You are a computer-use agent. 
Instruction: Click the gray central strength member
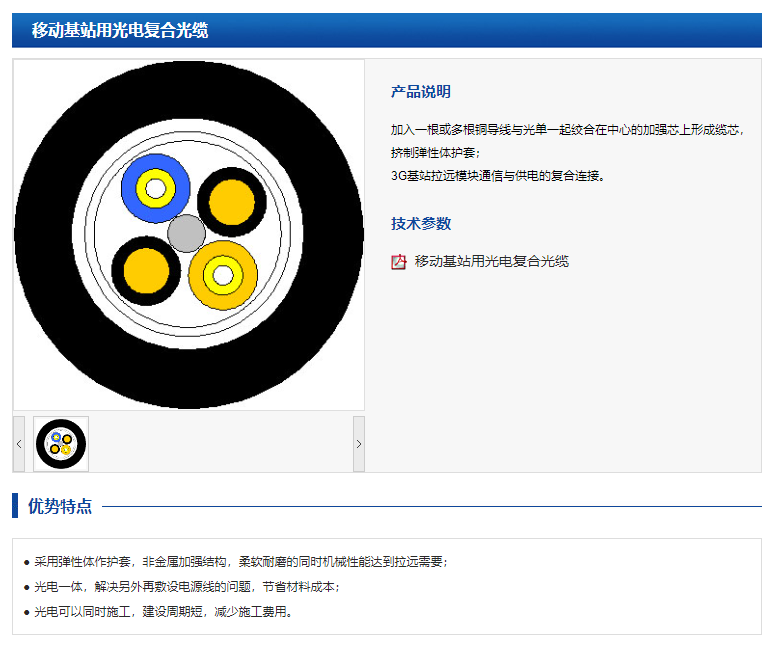point(187,233)
